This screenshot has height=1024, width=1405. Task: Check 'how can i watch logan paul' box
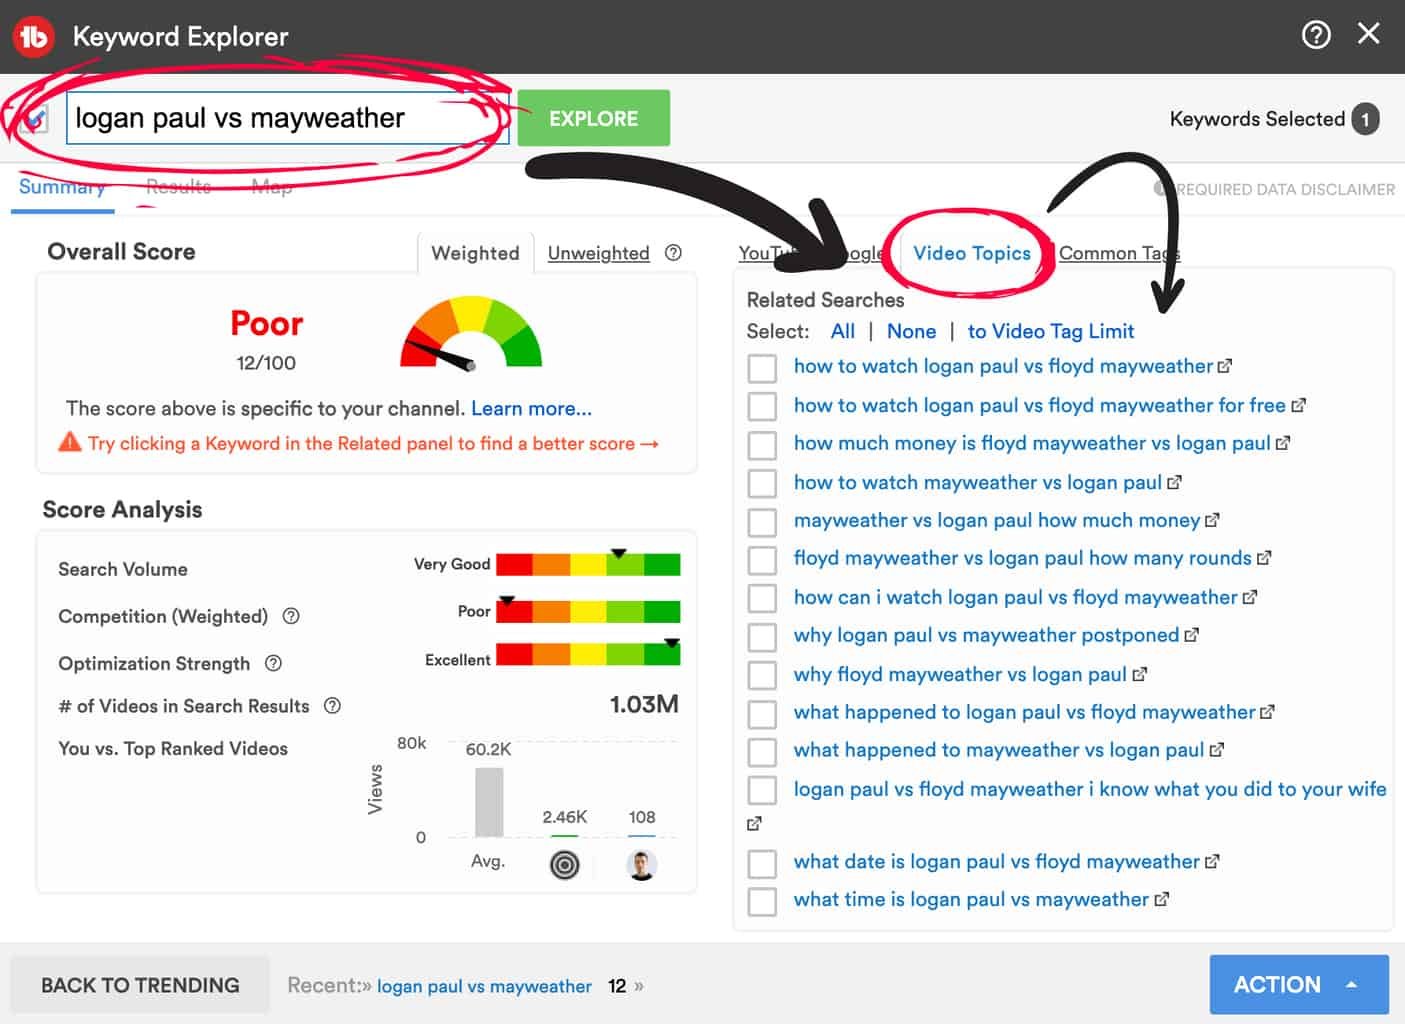pos(762,598)
